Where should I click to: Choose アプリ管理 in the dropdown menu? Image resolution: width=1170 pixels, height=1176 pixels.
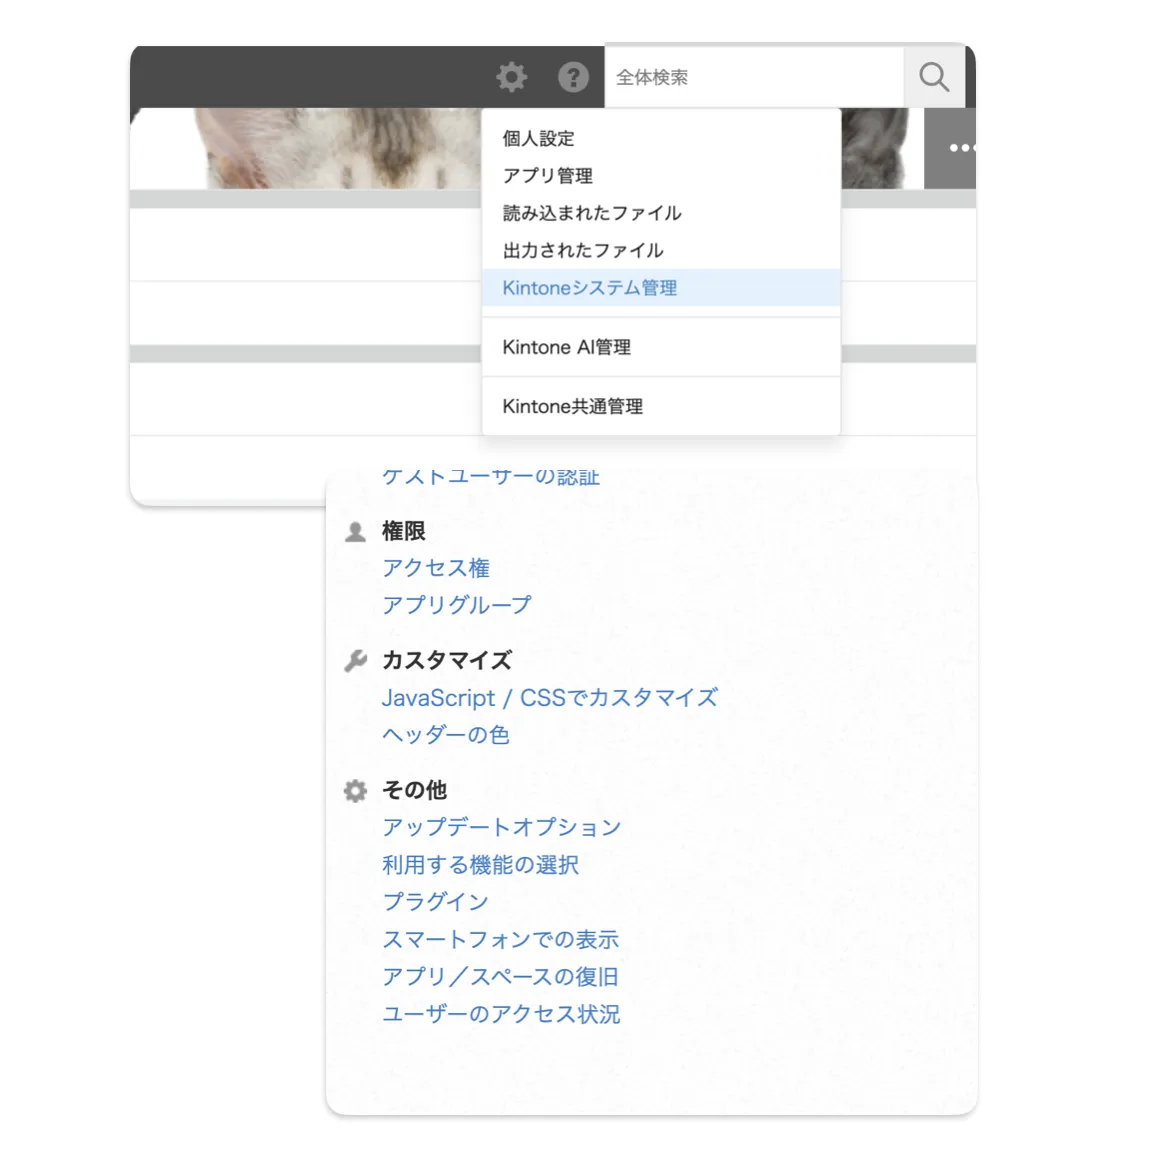pyautogui.click(x=547, y=175)
